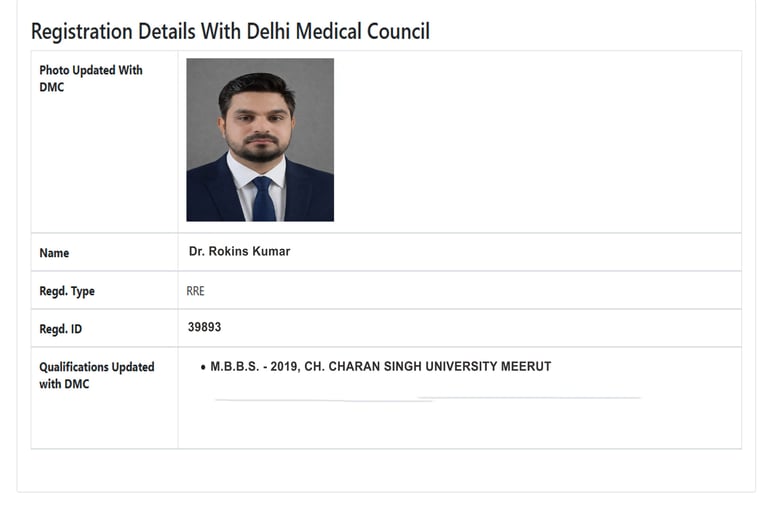Click the surname "Kumar" in the Name row

click(x=270, y=251)
